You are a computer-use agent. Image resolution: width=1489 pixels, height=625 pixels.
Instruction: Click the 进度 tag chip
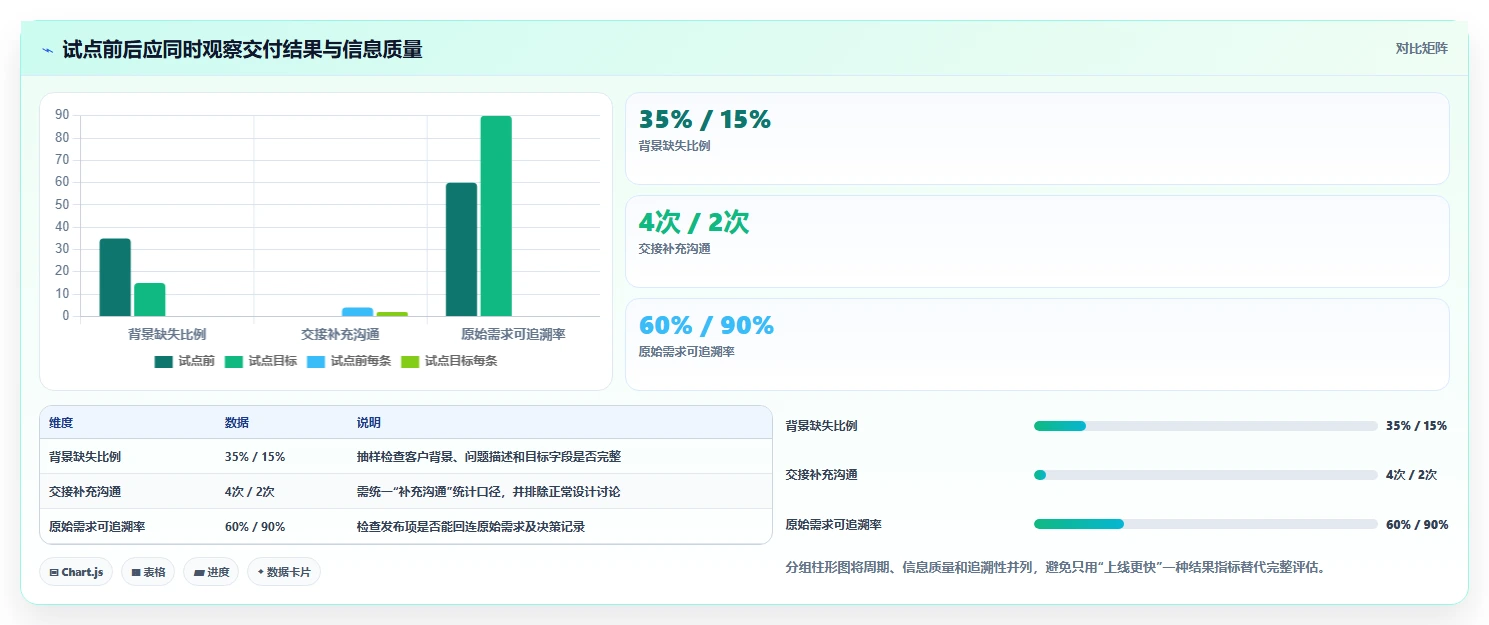[x=211, y=572]
